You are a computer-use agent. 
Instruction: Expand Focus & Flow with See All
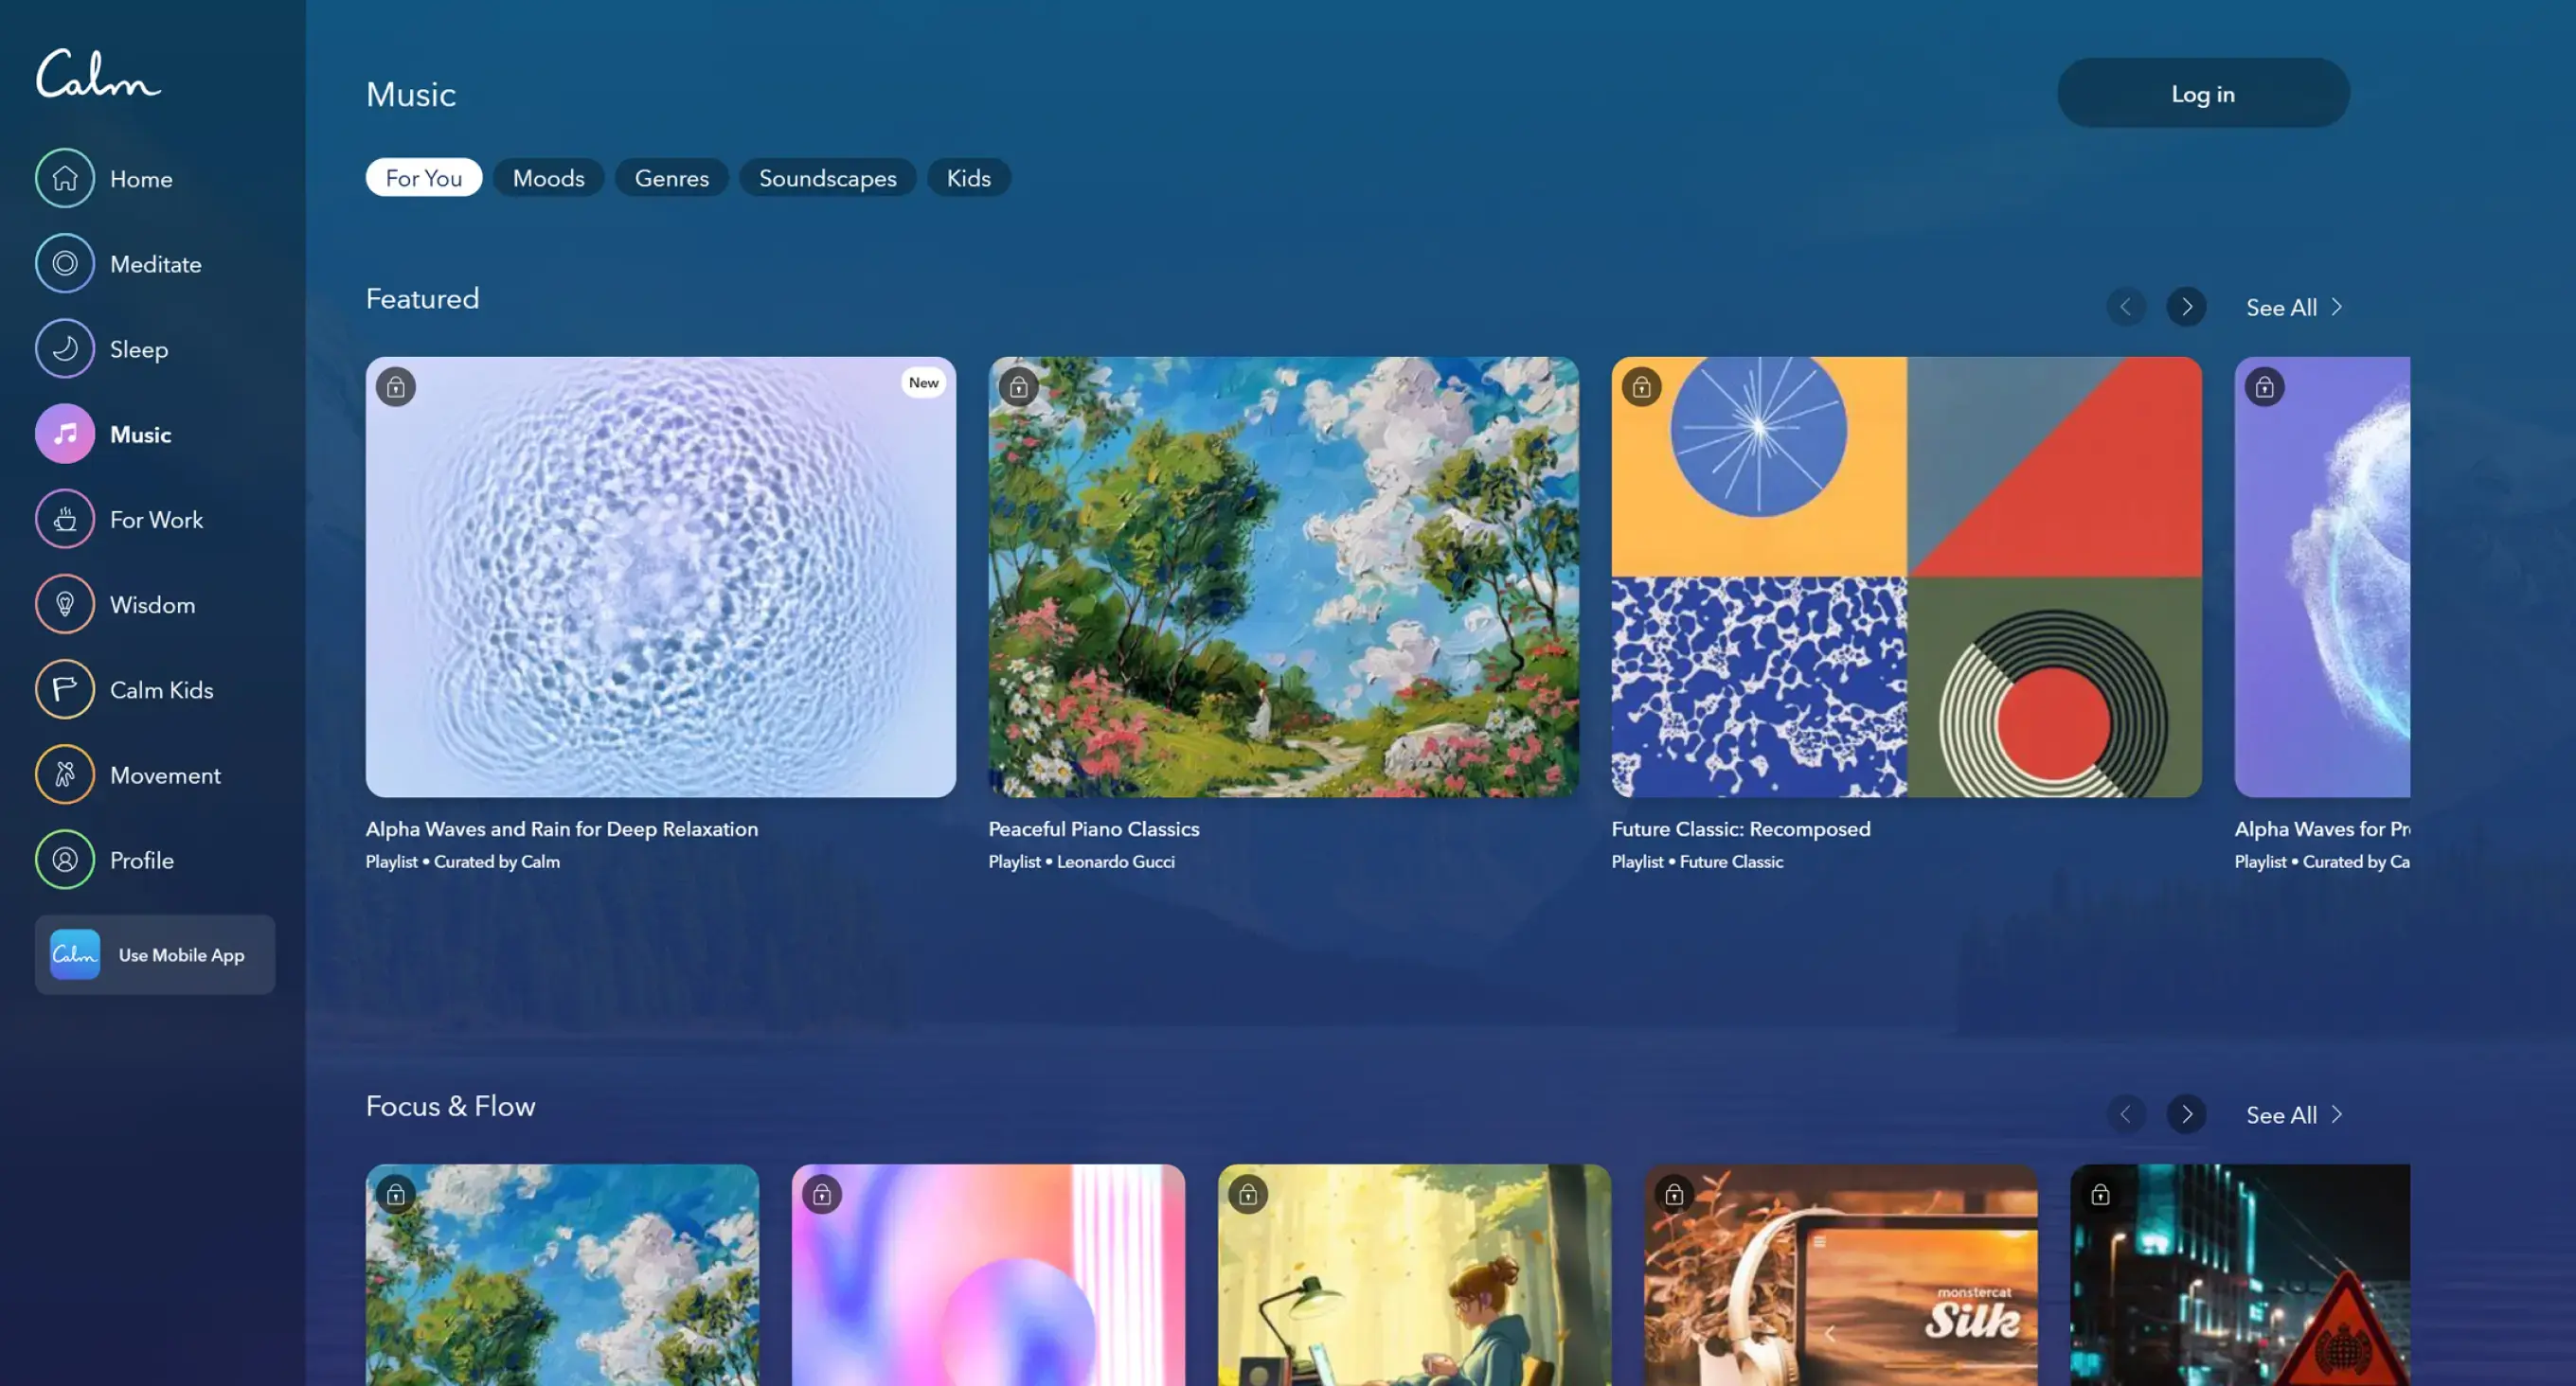[x=2293, y=1114]
